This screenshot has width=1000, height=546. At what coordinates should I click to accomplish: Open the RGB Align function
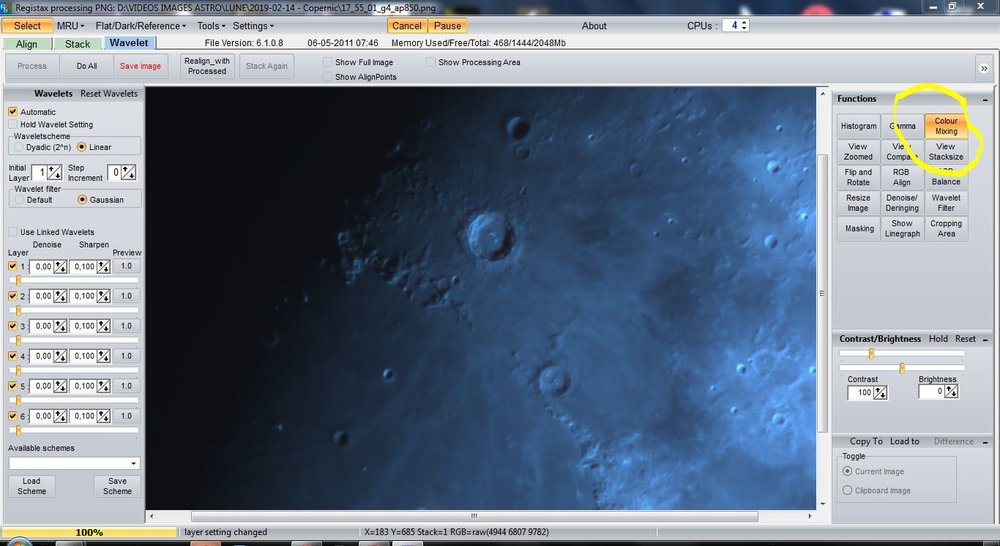click(902, 177)
